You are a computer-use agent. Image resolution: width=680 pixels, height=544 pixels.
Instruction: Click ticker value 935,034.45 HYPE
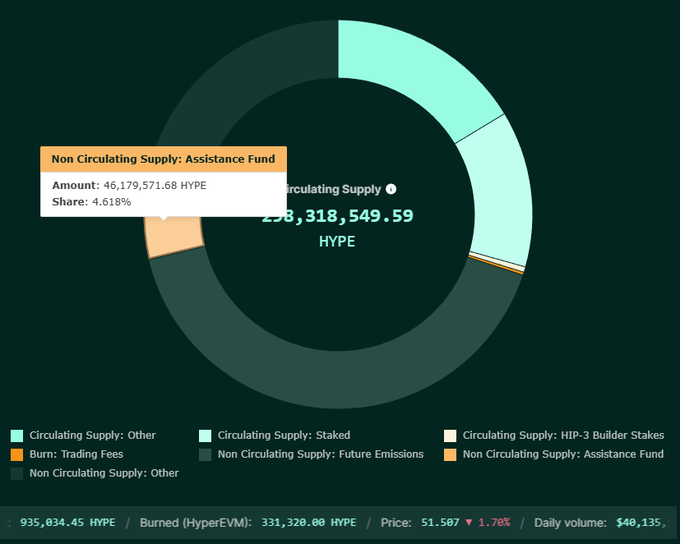pos(68,522)
